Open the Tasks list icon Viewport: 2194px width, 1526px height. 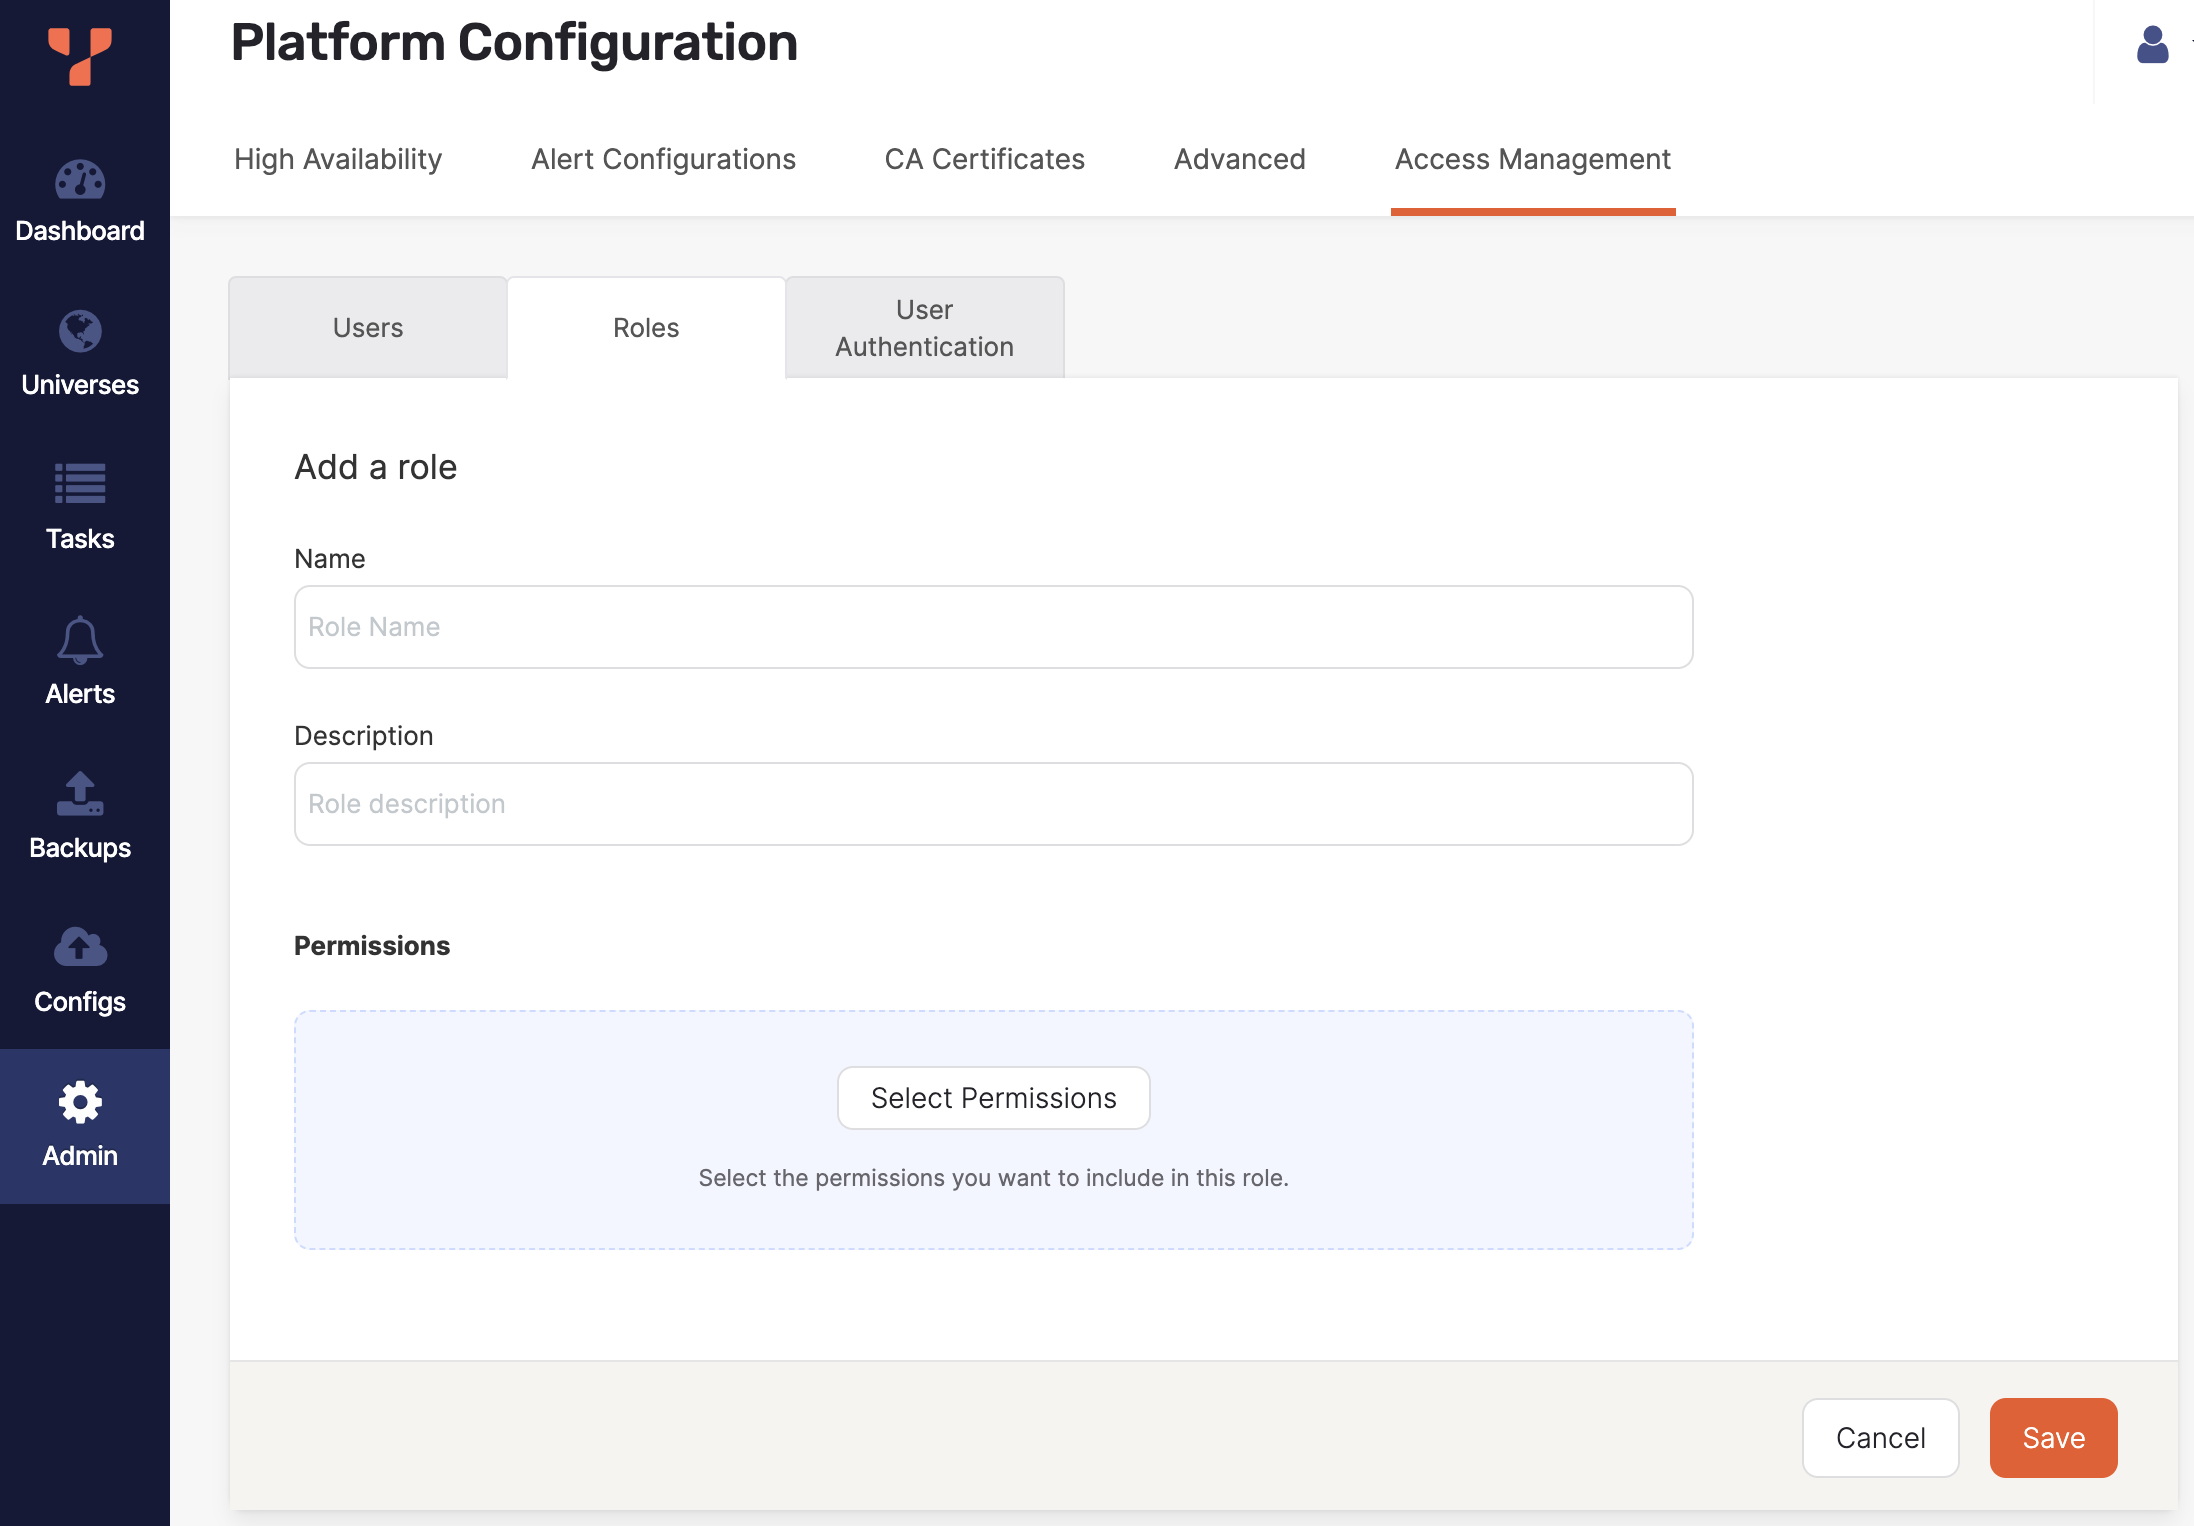point(80,484)
